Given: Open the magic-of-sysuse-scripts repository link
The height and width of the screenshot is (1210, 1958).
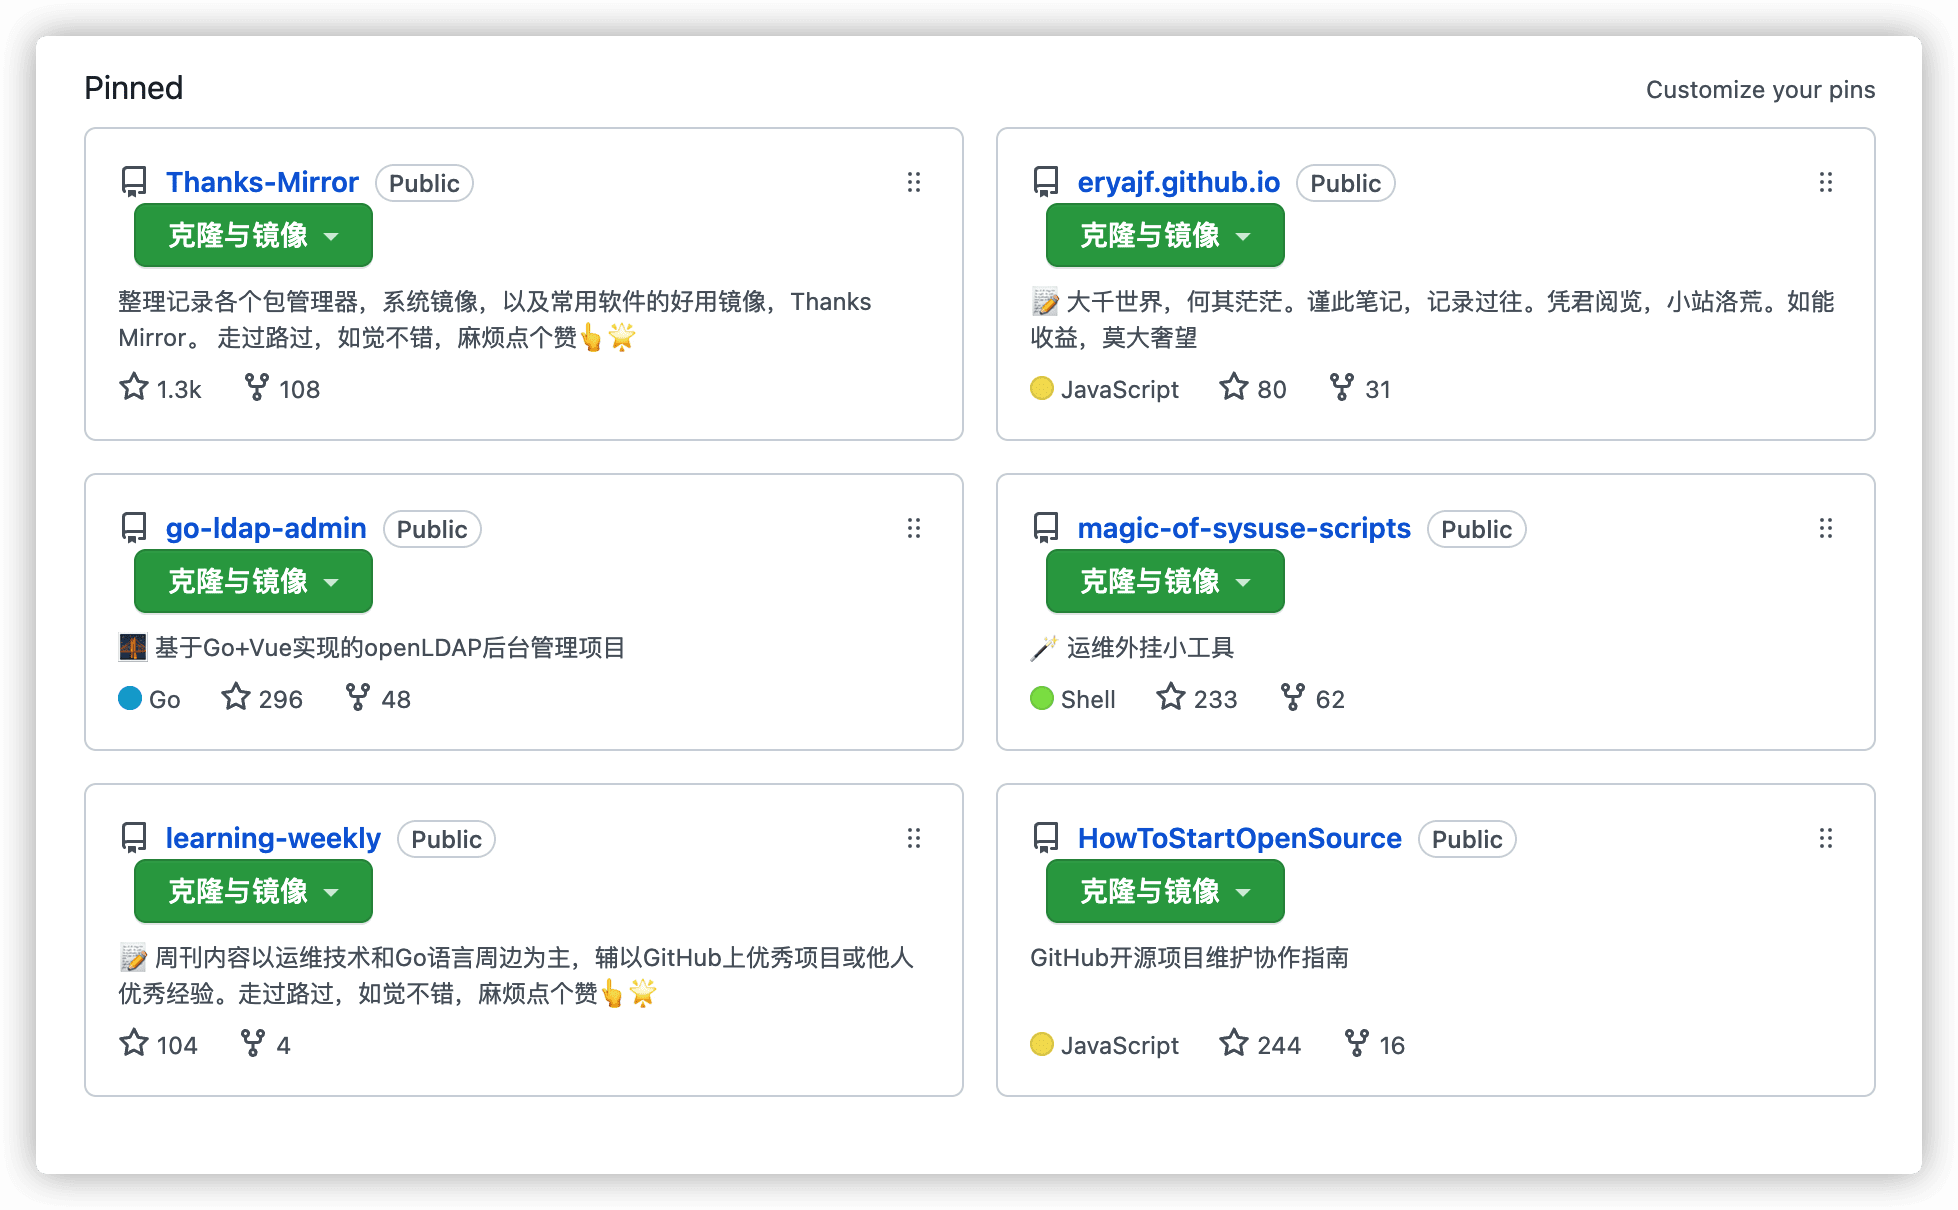Looking at the screenshot, I should 1244,528.
